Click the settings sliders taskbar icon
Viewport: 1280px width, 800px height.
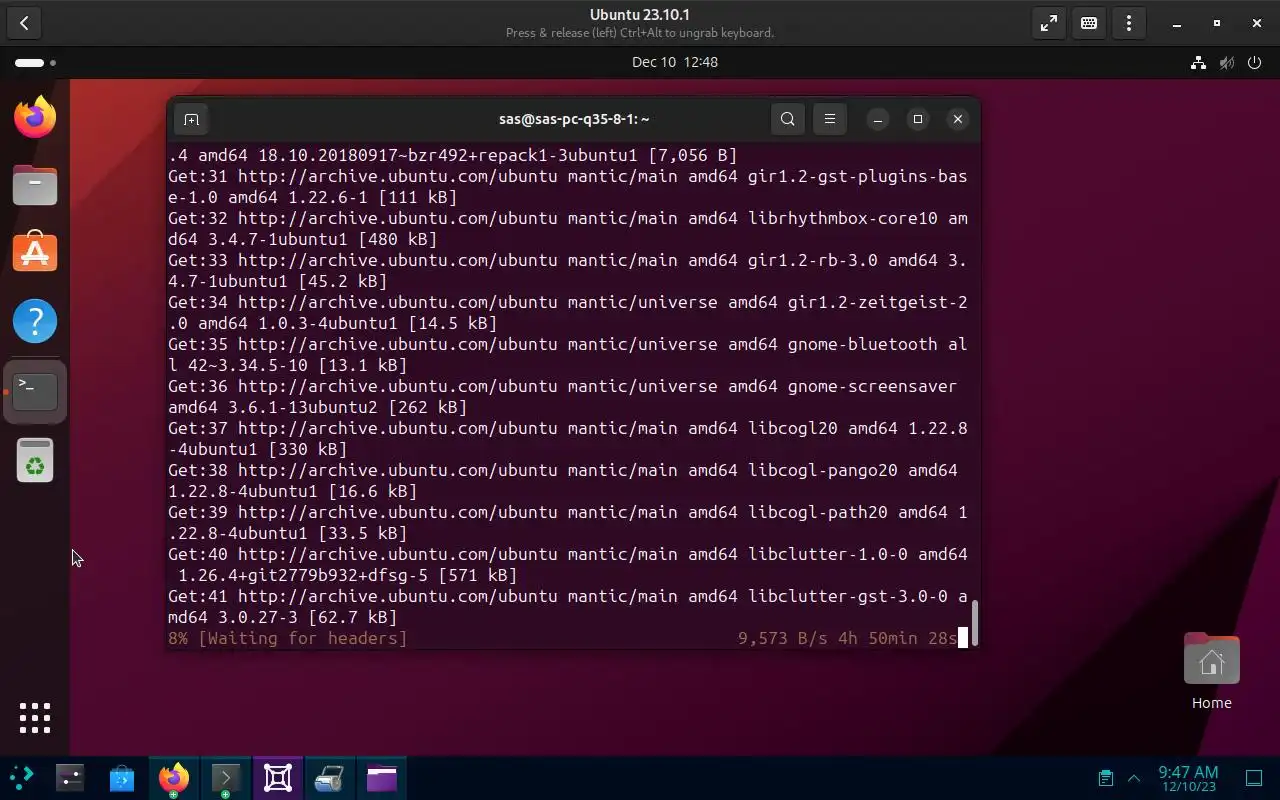click(70, 778)
